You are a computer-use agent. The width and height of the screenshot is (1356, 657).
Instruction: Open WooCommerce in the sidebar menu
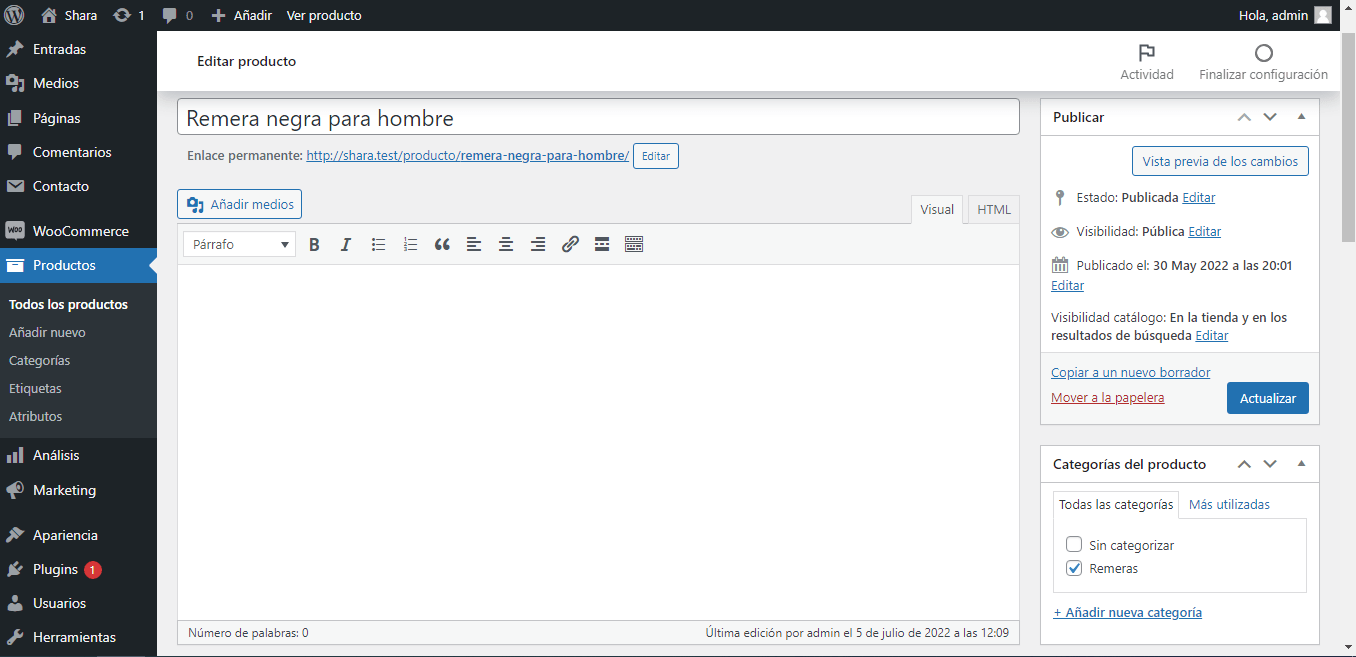80,231
